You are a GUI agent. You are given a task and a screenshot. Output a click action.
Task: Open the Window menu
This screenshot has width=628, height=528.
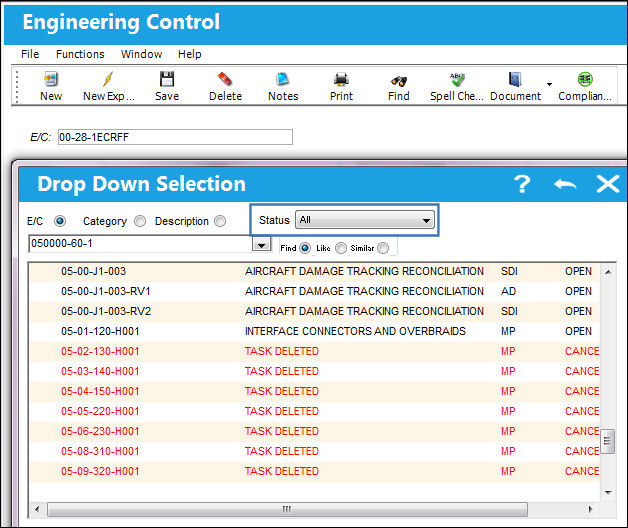click(141, 54)
